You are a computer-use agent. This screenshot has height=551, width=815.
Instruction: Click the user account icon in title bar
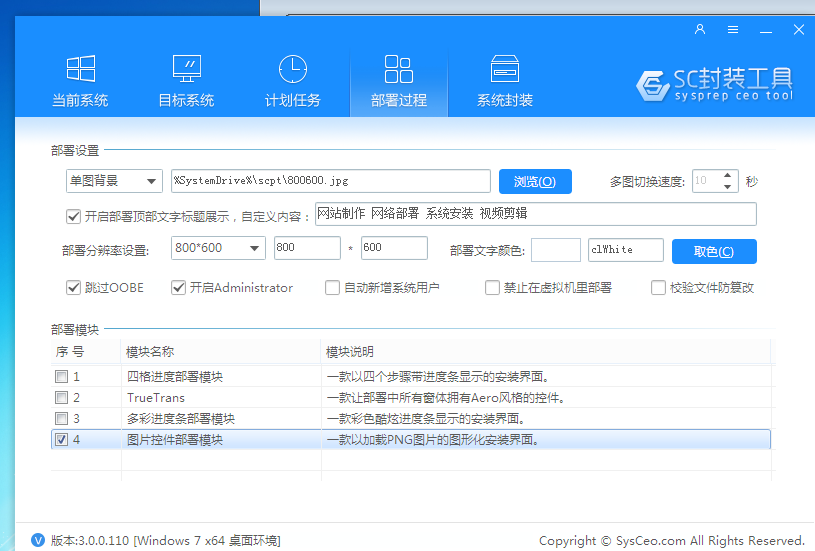(700, 30)
